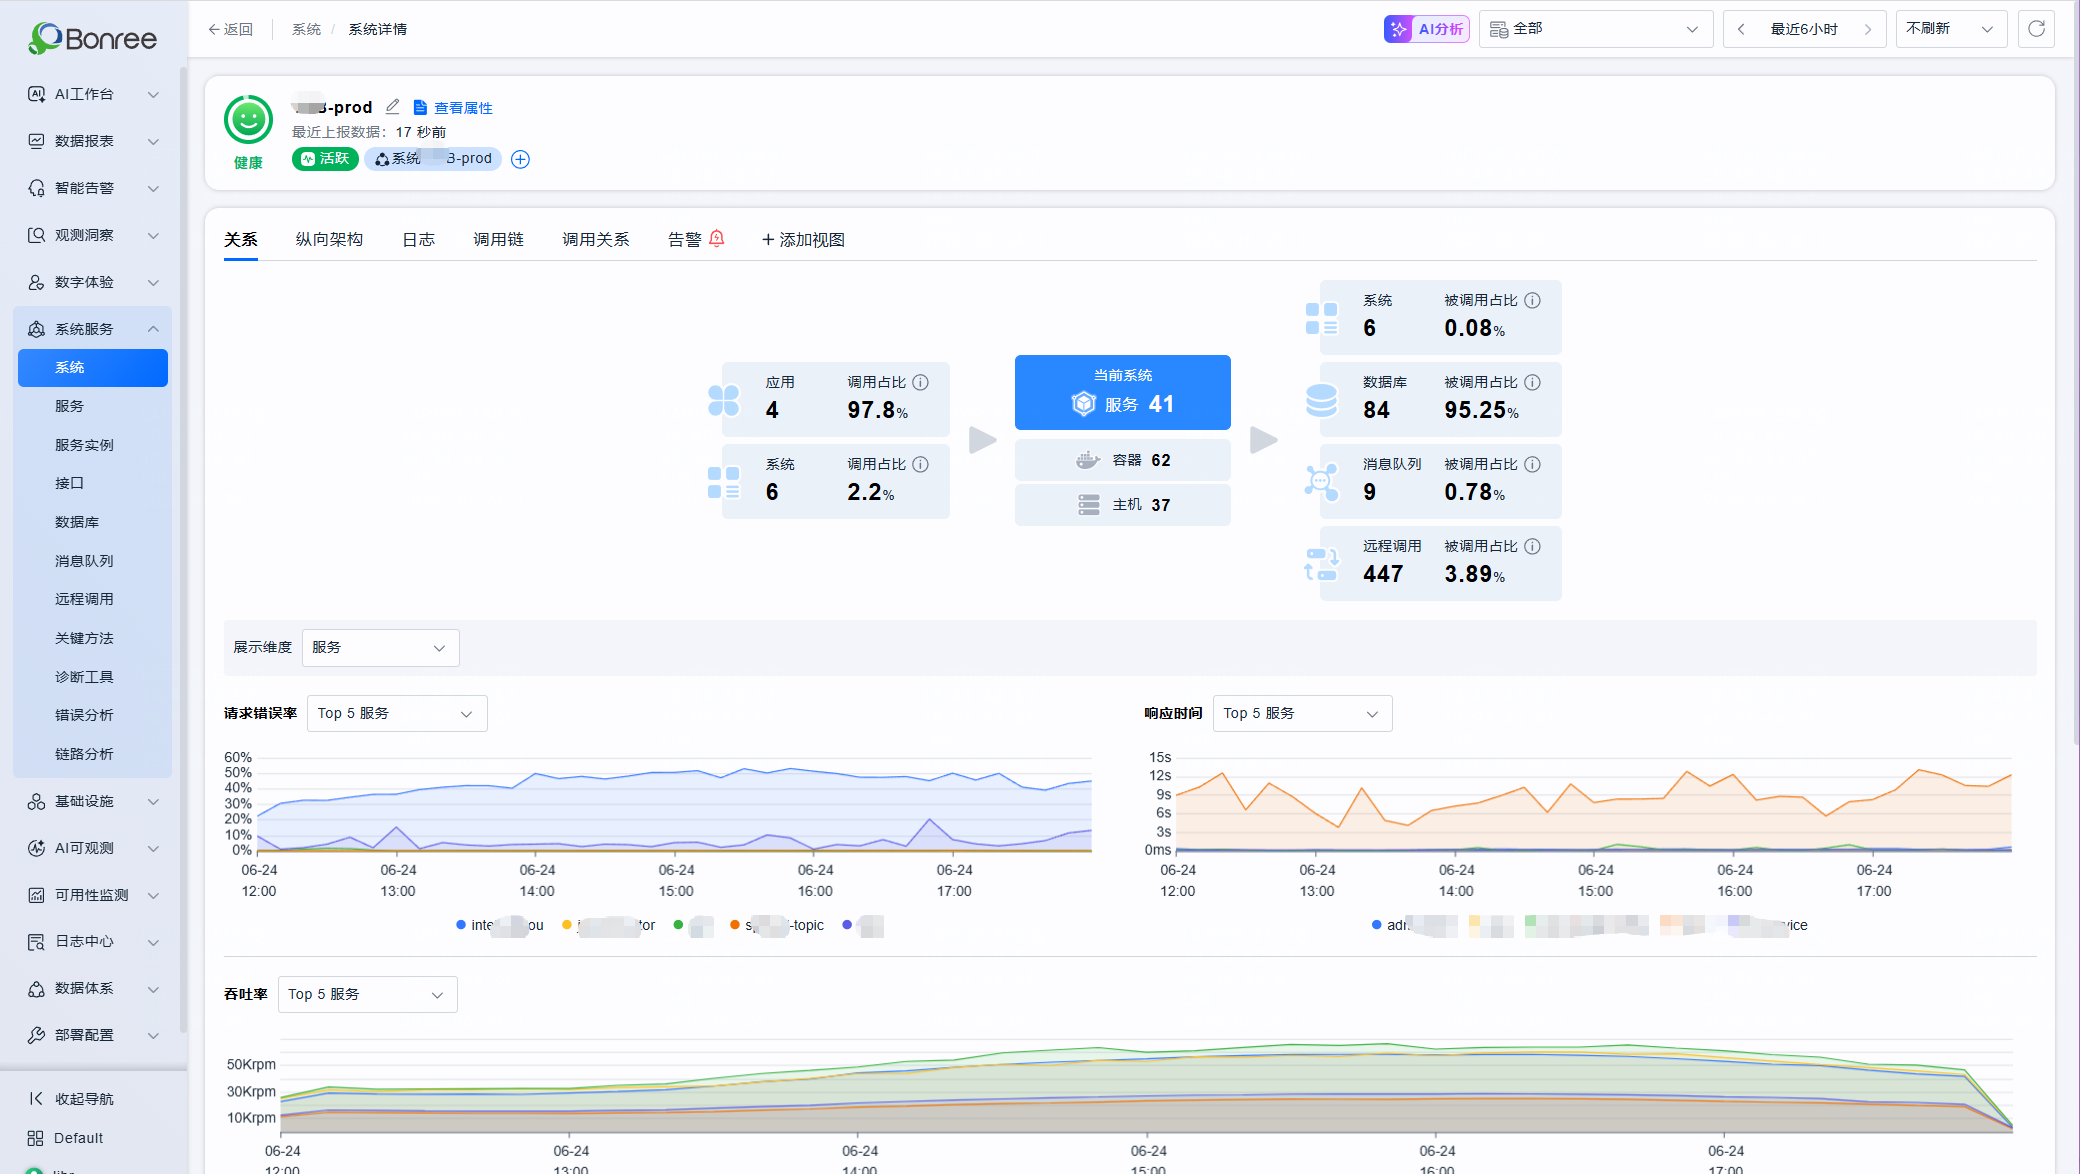Toggle the 'inte...ou' series in error rate legend
This screenshot has height=1174, width=2080.
(500, 925)
